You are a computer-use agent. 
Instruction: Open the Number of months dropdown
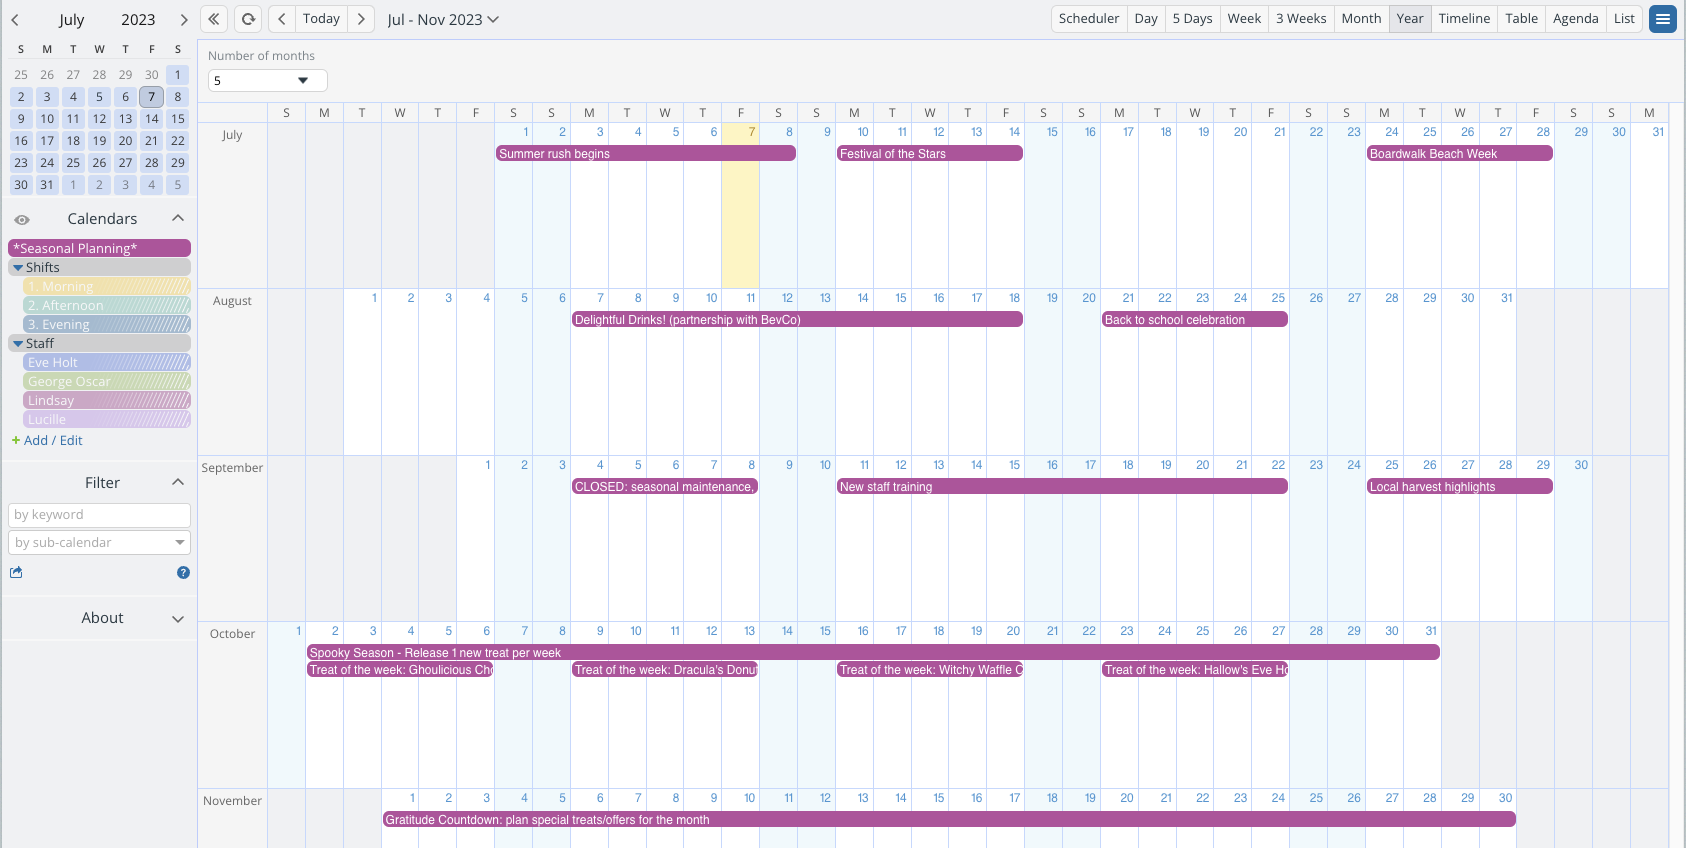(267, 80)
